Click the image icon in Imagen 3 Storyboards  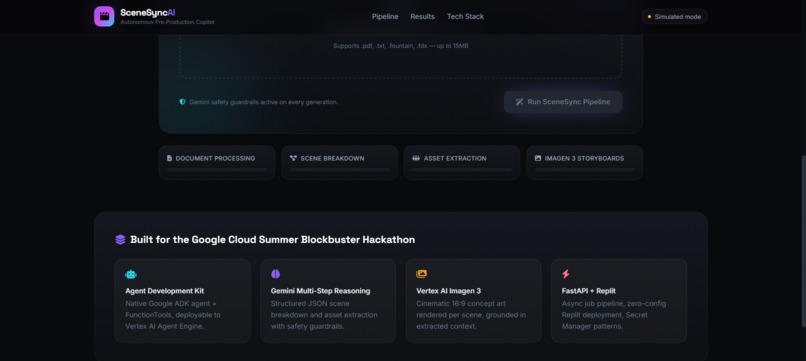click(x=538, y=158)
